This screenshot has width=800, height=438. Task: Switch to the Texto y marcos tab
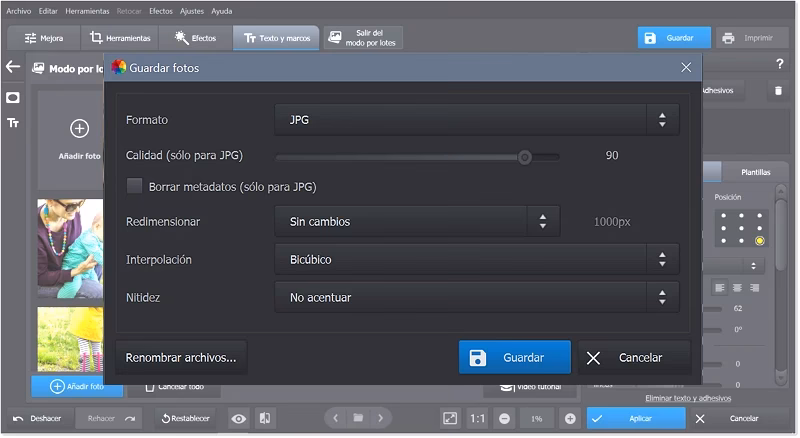point(277,38)
